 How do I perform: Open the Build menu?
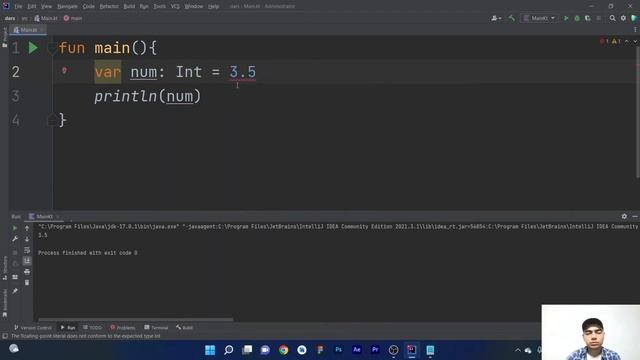tap(129, 7)
